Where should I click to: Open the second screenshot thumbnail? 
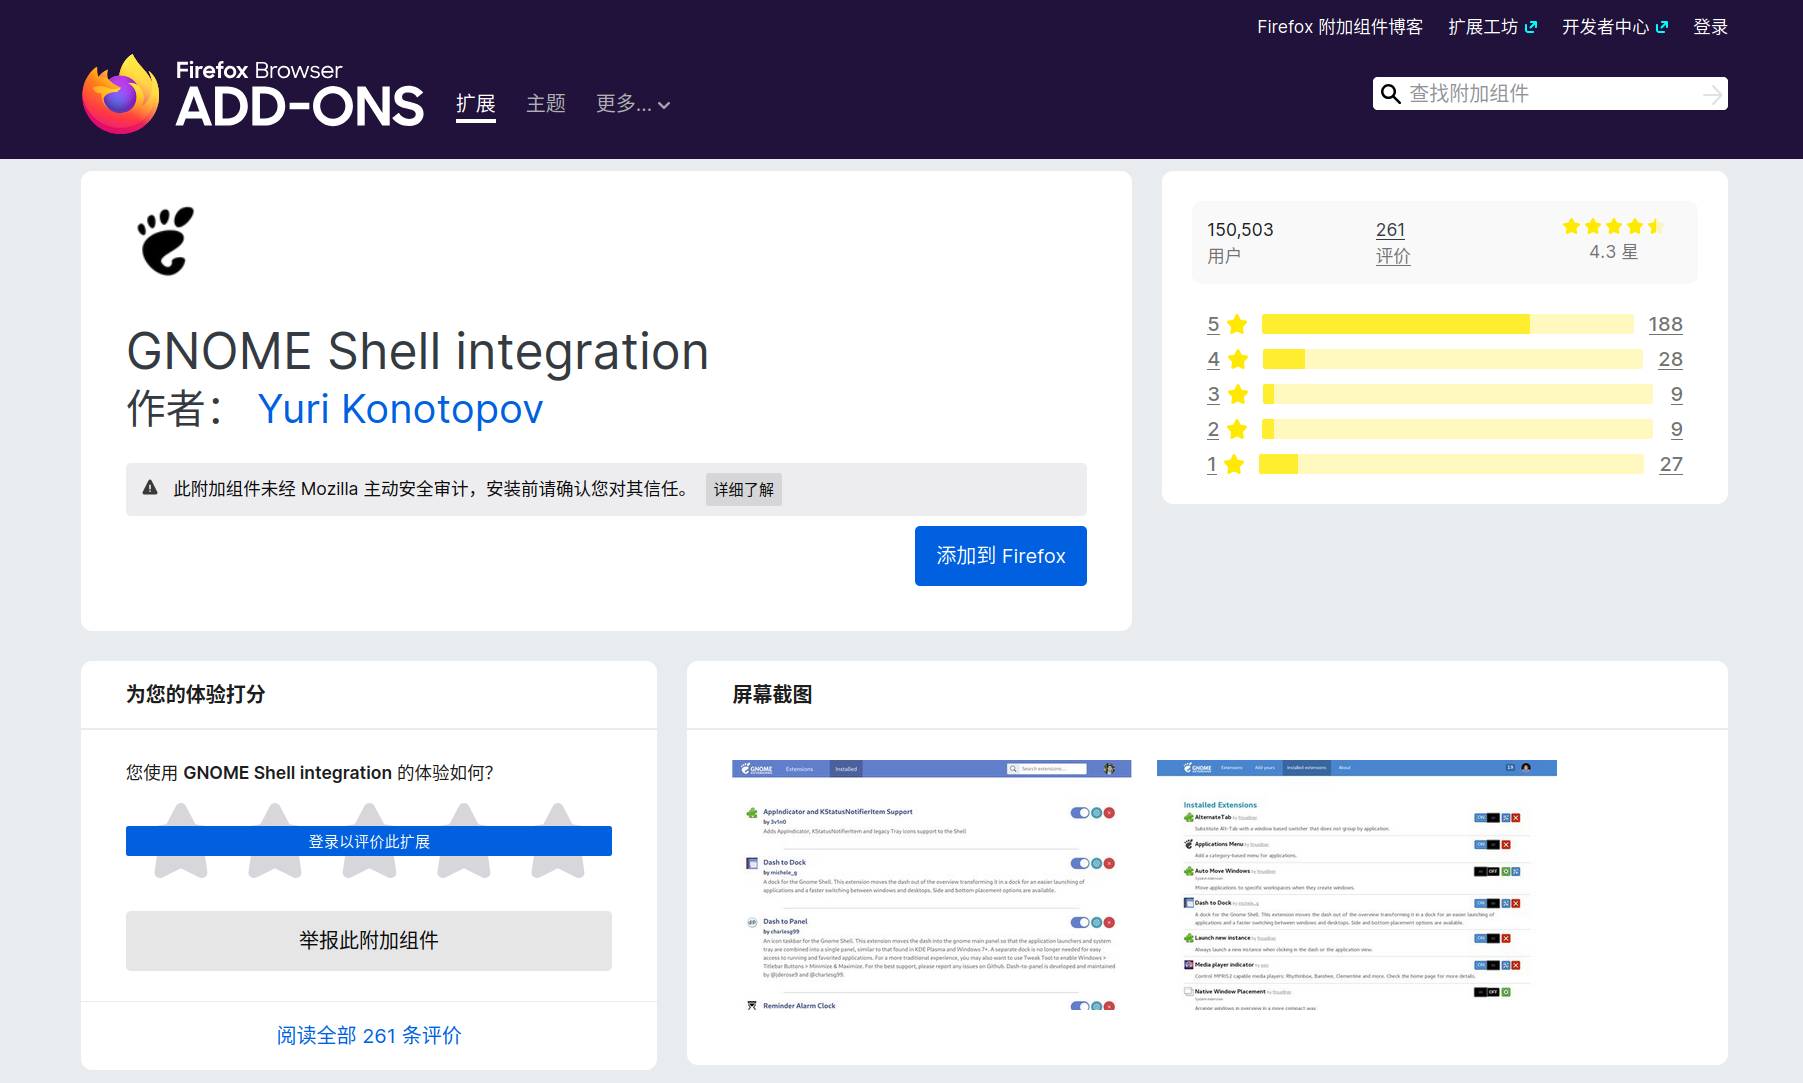pos(1357,885)
